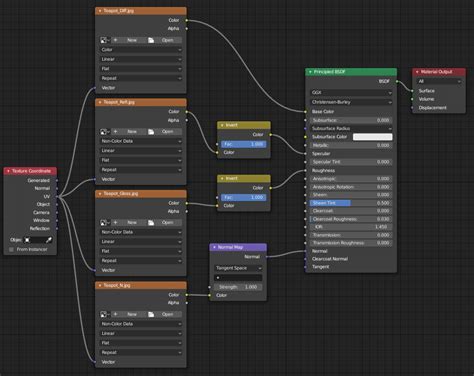Click UV output socket of Texture Coordinate
The image size is (474, 376).
pyautogui.click(x=57, y=196)
